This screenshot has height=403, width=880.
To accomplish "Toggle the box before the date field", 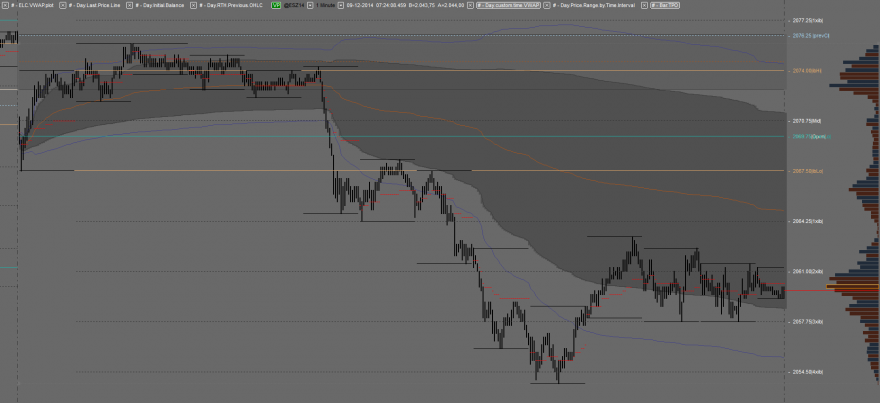I will click(341, 5).
